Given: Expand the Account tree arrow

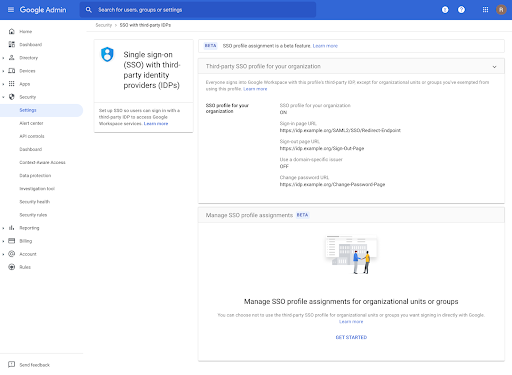Looking at the screenshot, I should click(x=3, y=254).
